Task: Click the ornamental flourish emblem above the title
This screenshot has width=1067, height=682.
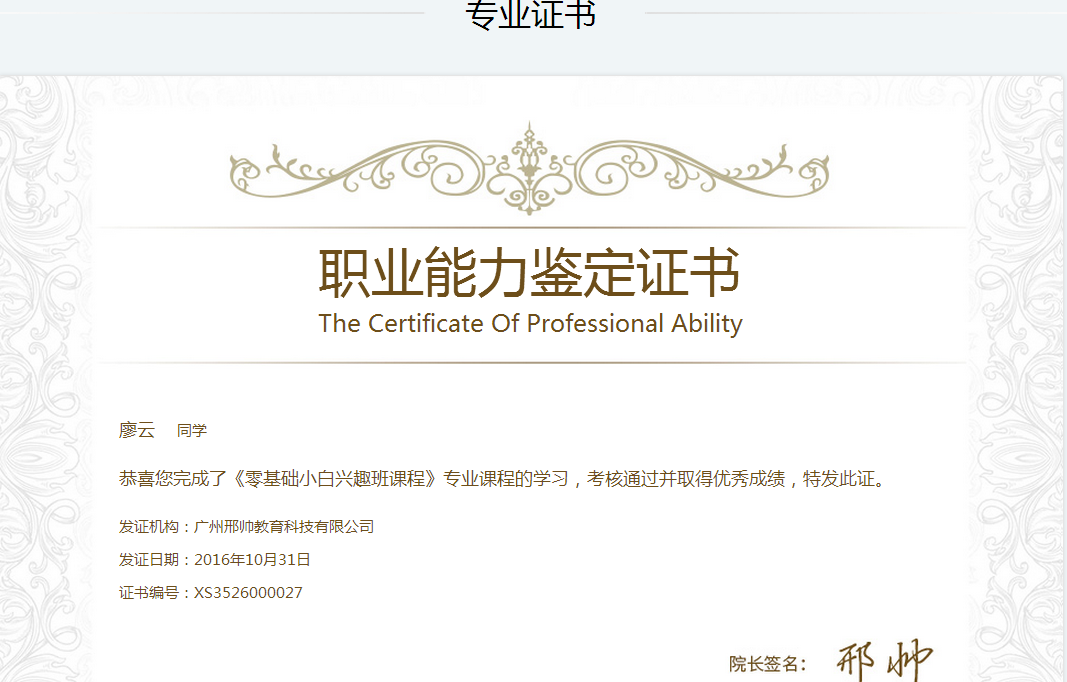Action: (x=529, y=168)
